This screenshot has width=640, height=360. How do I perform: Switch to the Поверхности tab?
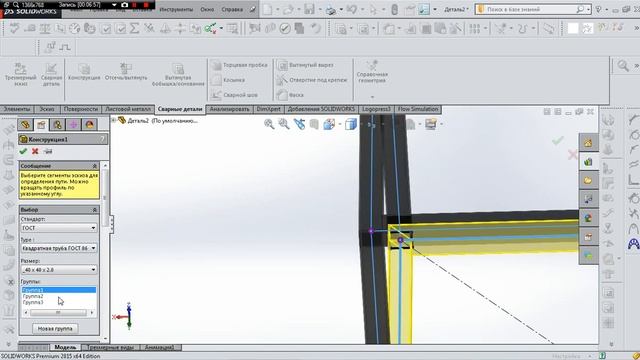pyautogui.click(x=80, y=109)
